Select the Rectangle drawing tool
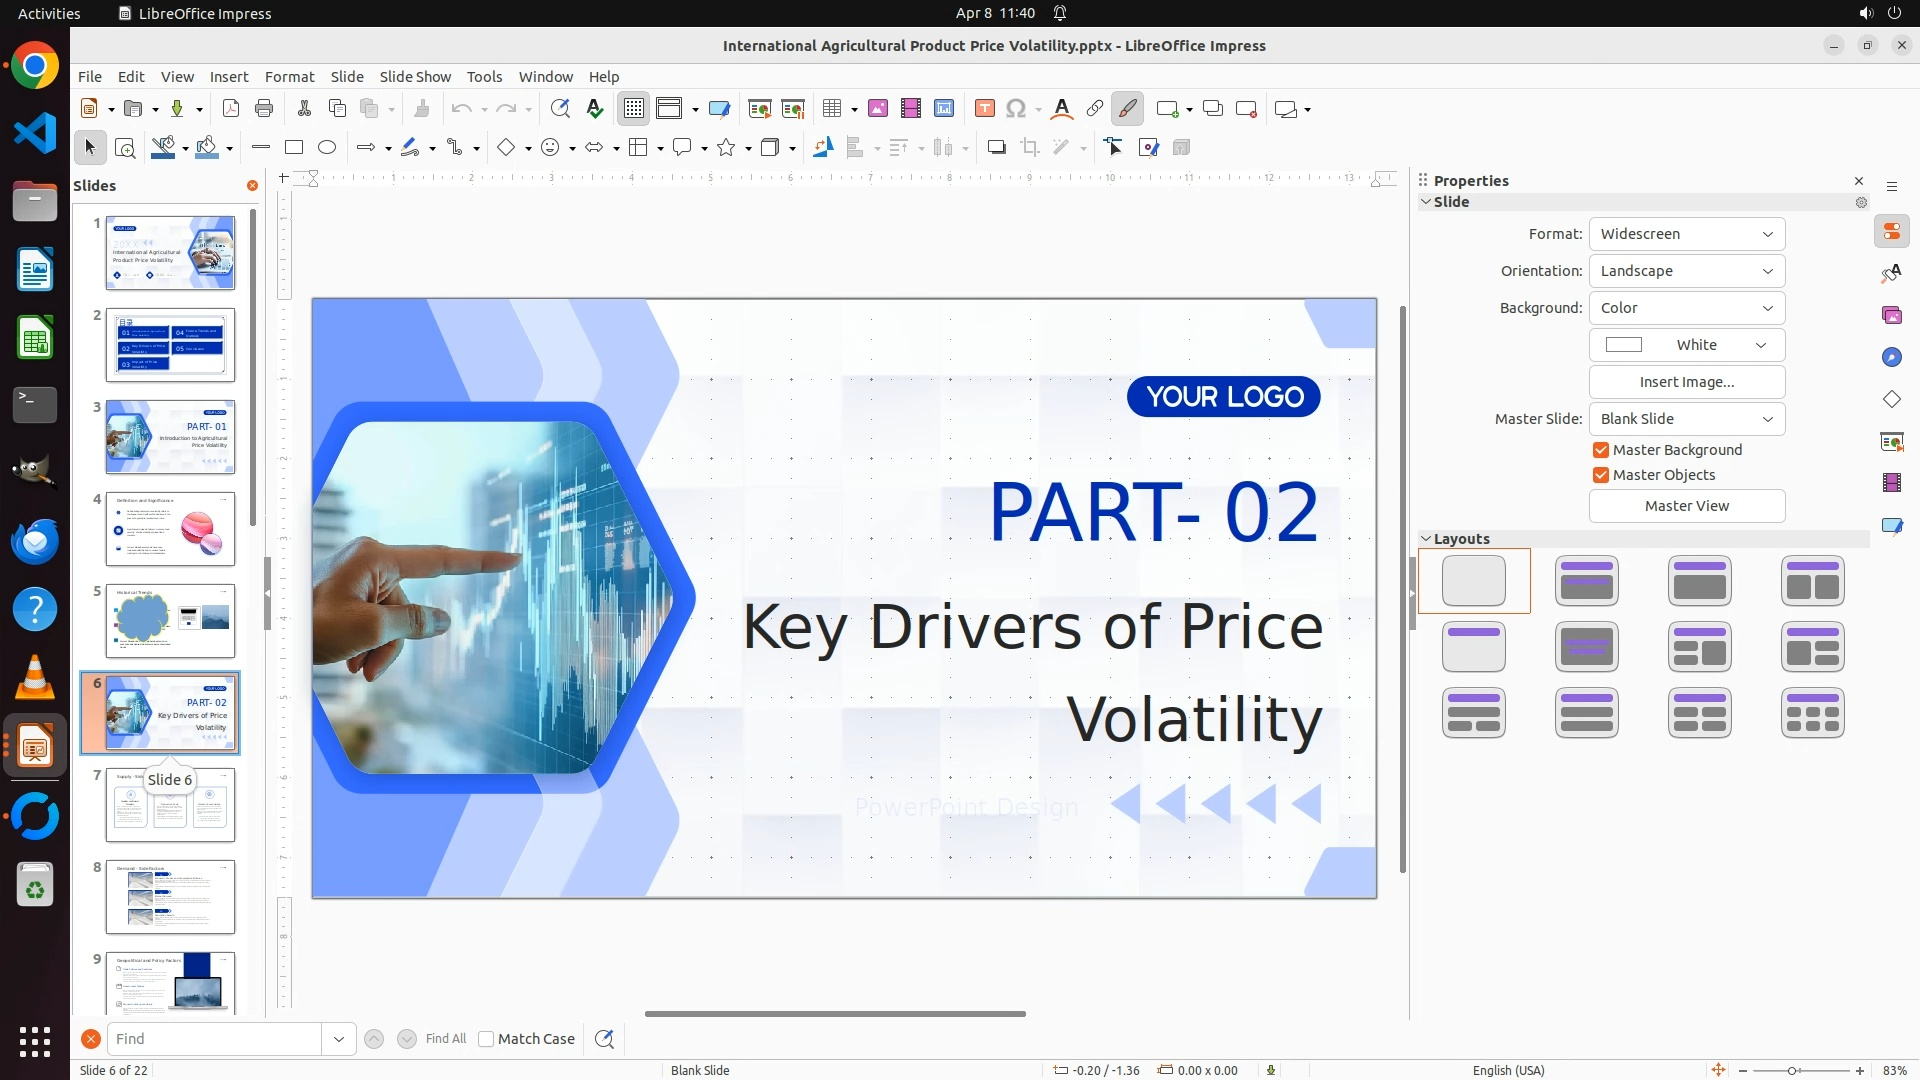The height and width of the screenshot is (1080, 1920). coord(294,148)
